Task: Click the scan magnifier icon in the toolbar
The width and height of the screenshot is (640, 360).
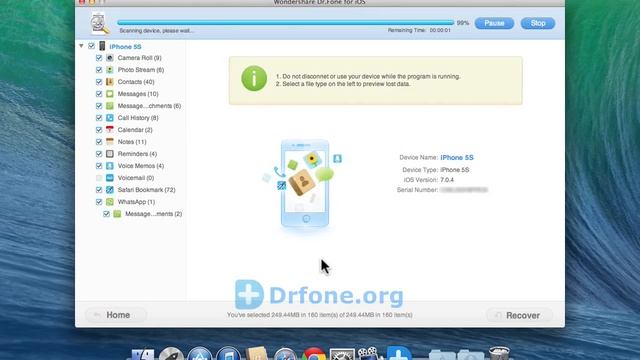Action: click(x=99, y=23)
